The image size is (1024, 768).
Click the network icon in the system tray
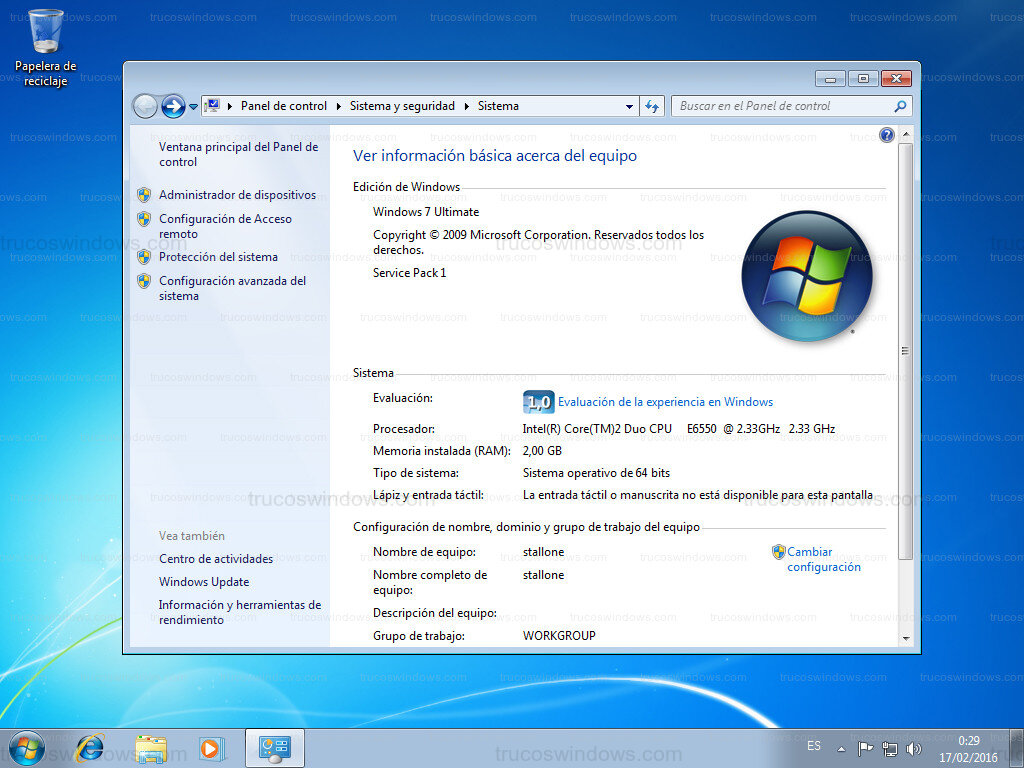(x=889, y=747)
